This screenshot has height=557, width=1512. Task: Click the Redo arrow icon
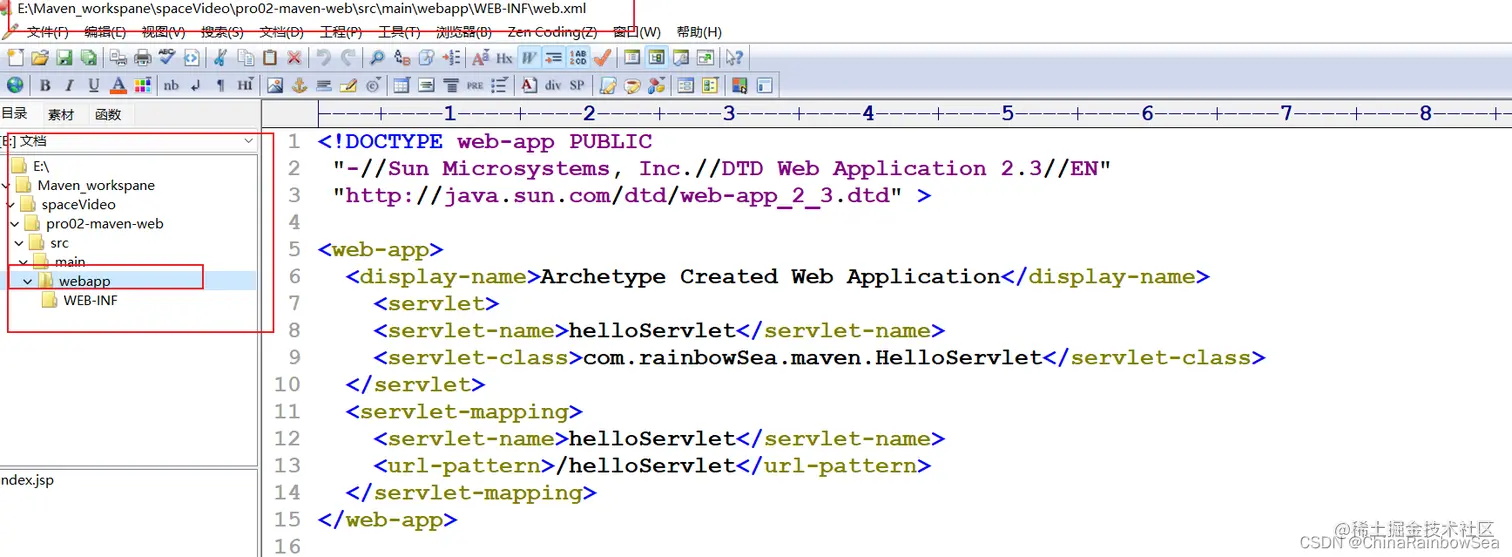pyautogui.click(x=346, y=58)
